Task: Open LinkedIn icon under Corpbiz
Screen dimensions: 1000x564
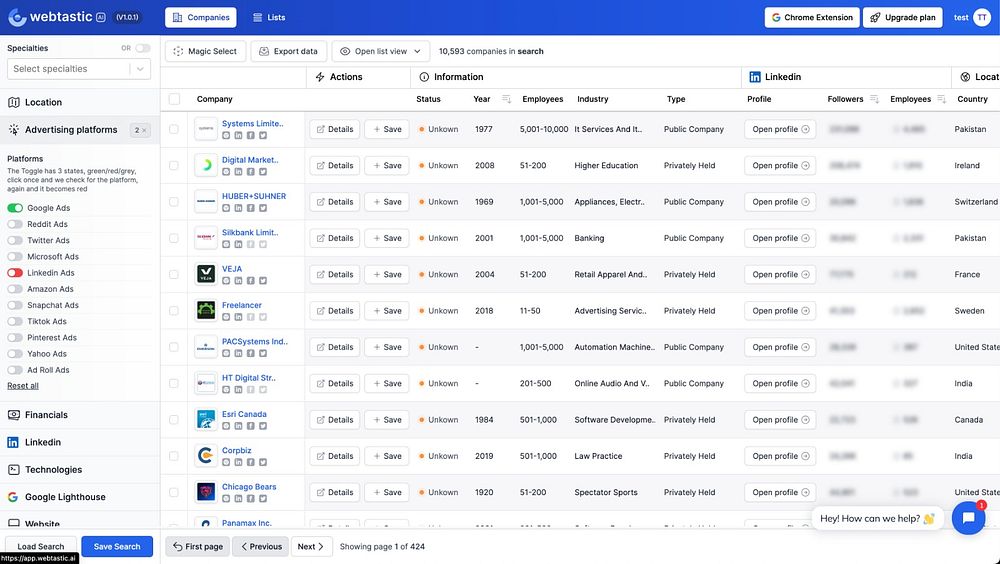Action: tap(238, 463)
